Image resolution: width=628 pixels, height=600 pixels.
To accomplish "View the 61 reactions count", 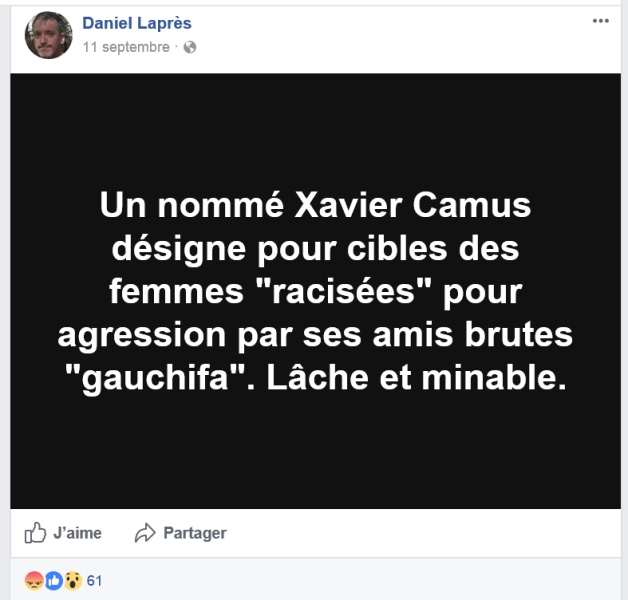I will coord(95,580).
